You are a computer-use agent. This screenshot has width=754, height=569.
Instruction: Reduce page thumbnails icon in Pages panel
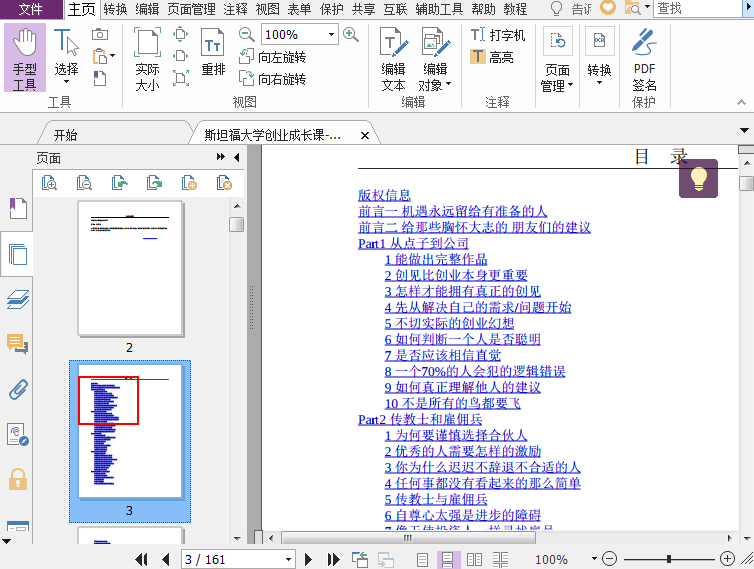[x=84, y=183]
